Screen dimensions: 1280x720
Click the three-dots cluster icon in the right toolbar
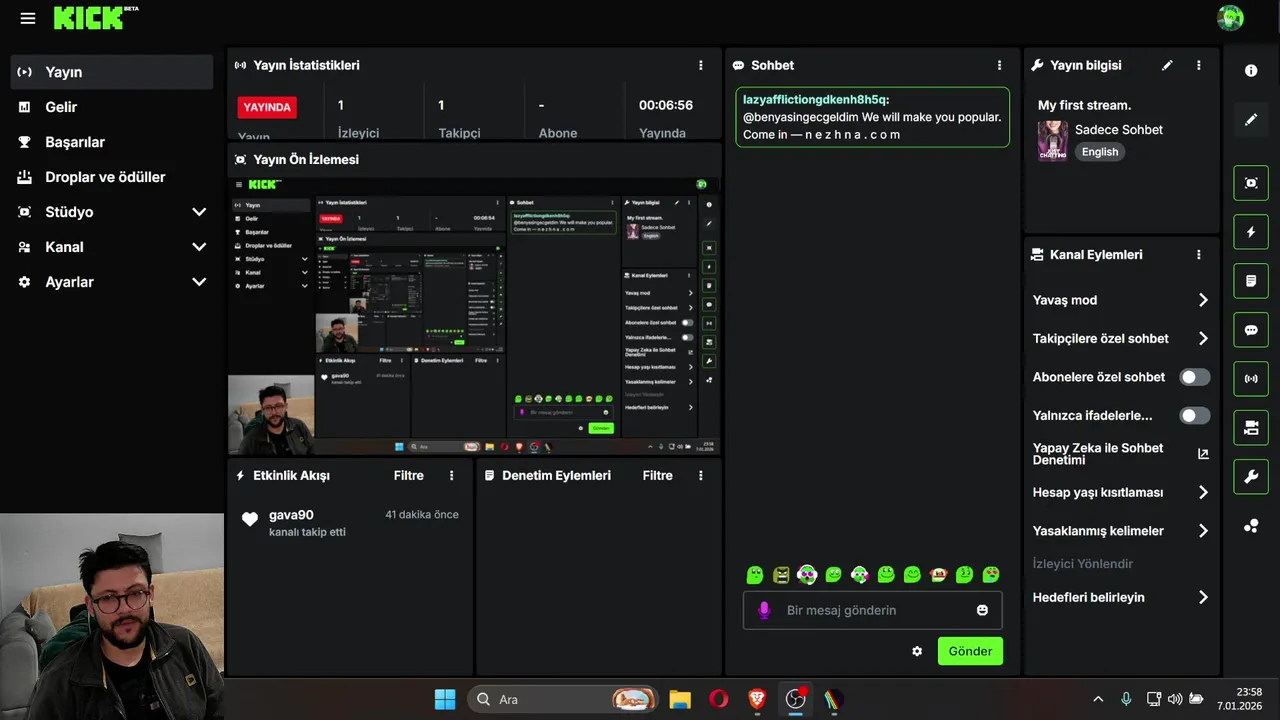[1251, 526]
